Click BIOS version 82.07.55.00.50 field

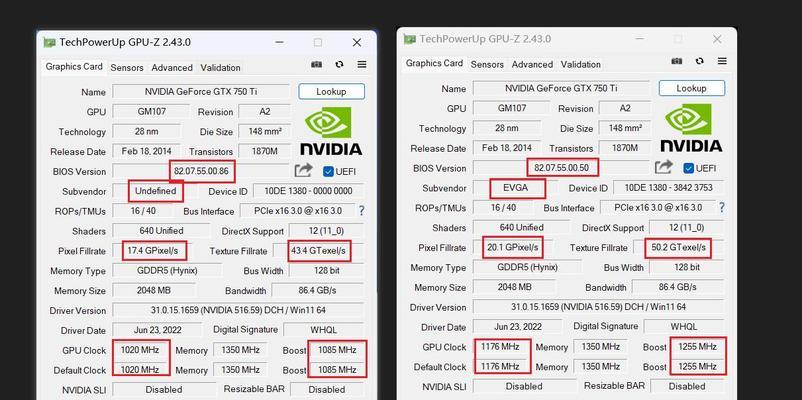click(x=561, y=168)
